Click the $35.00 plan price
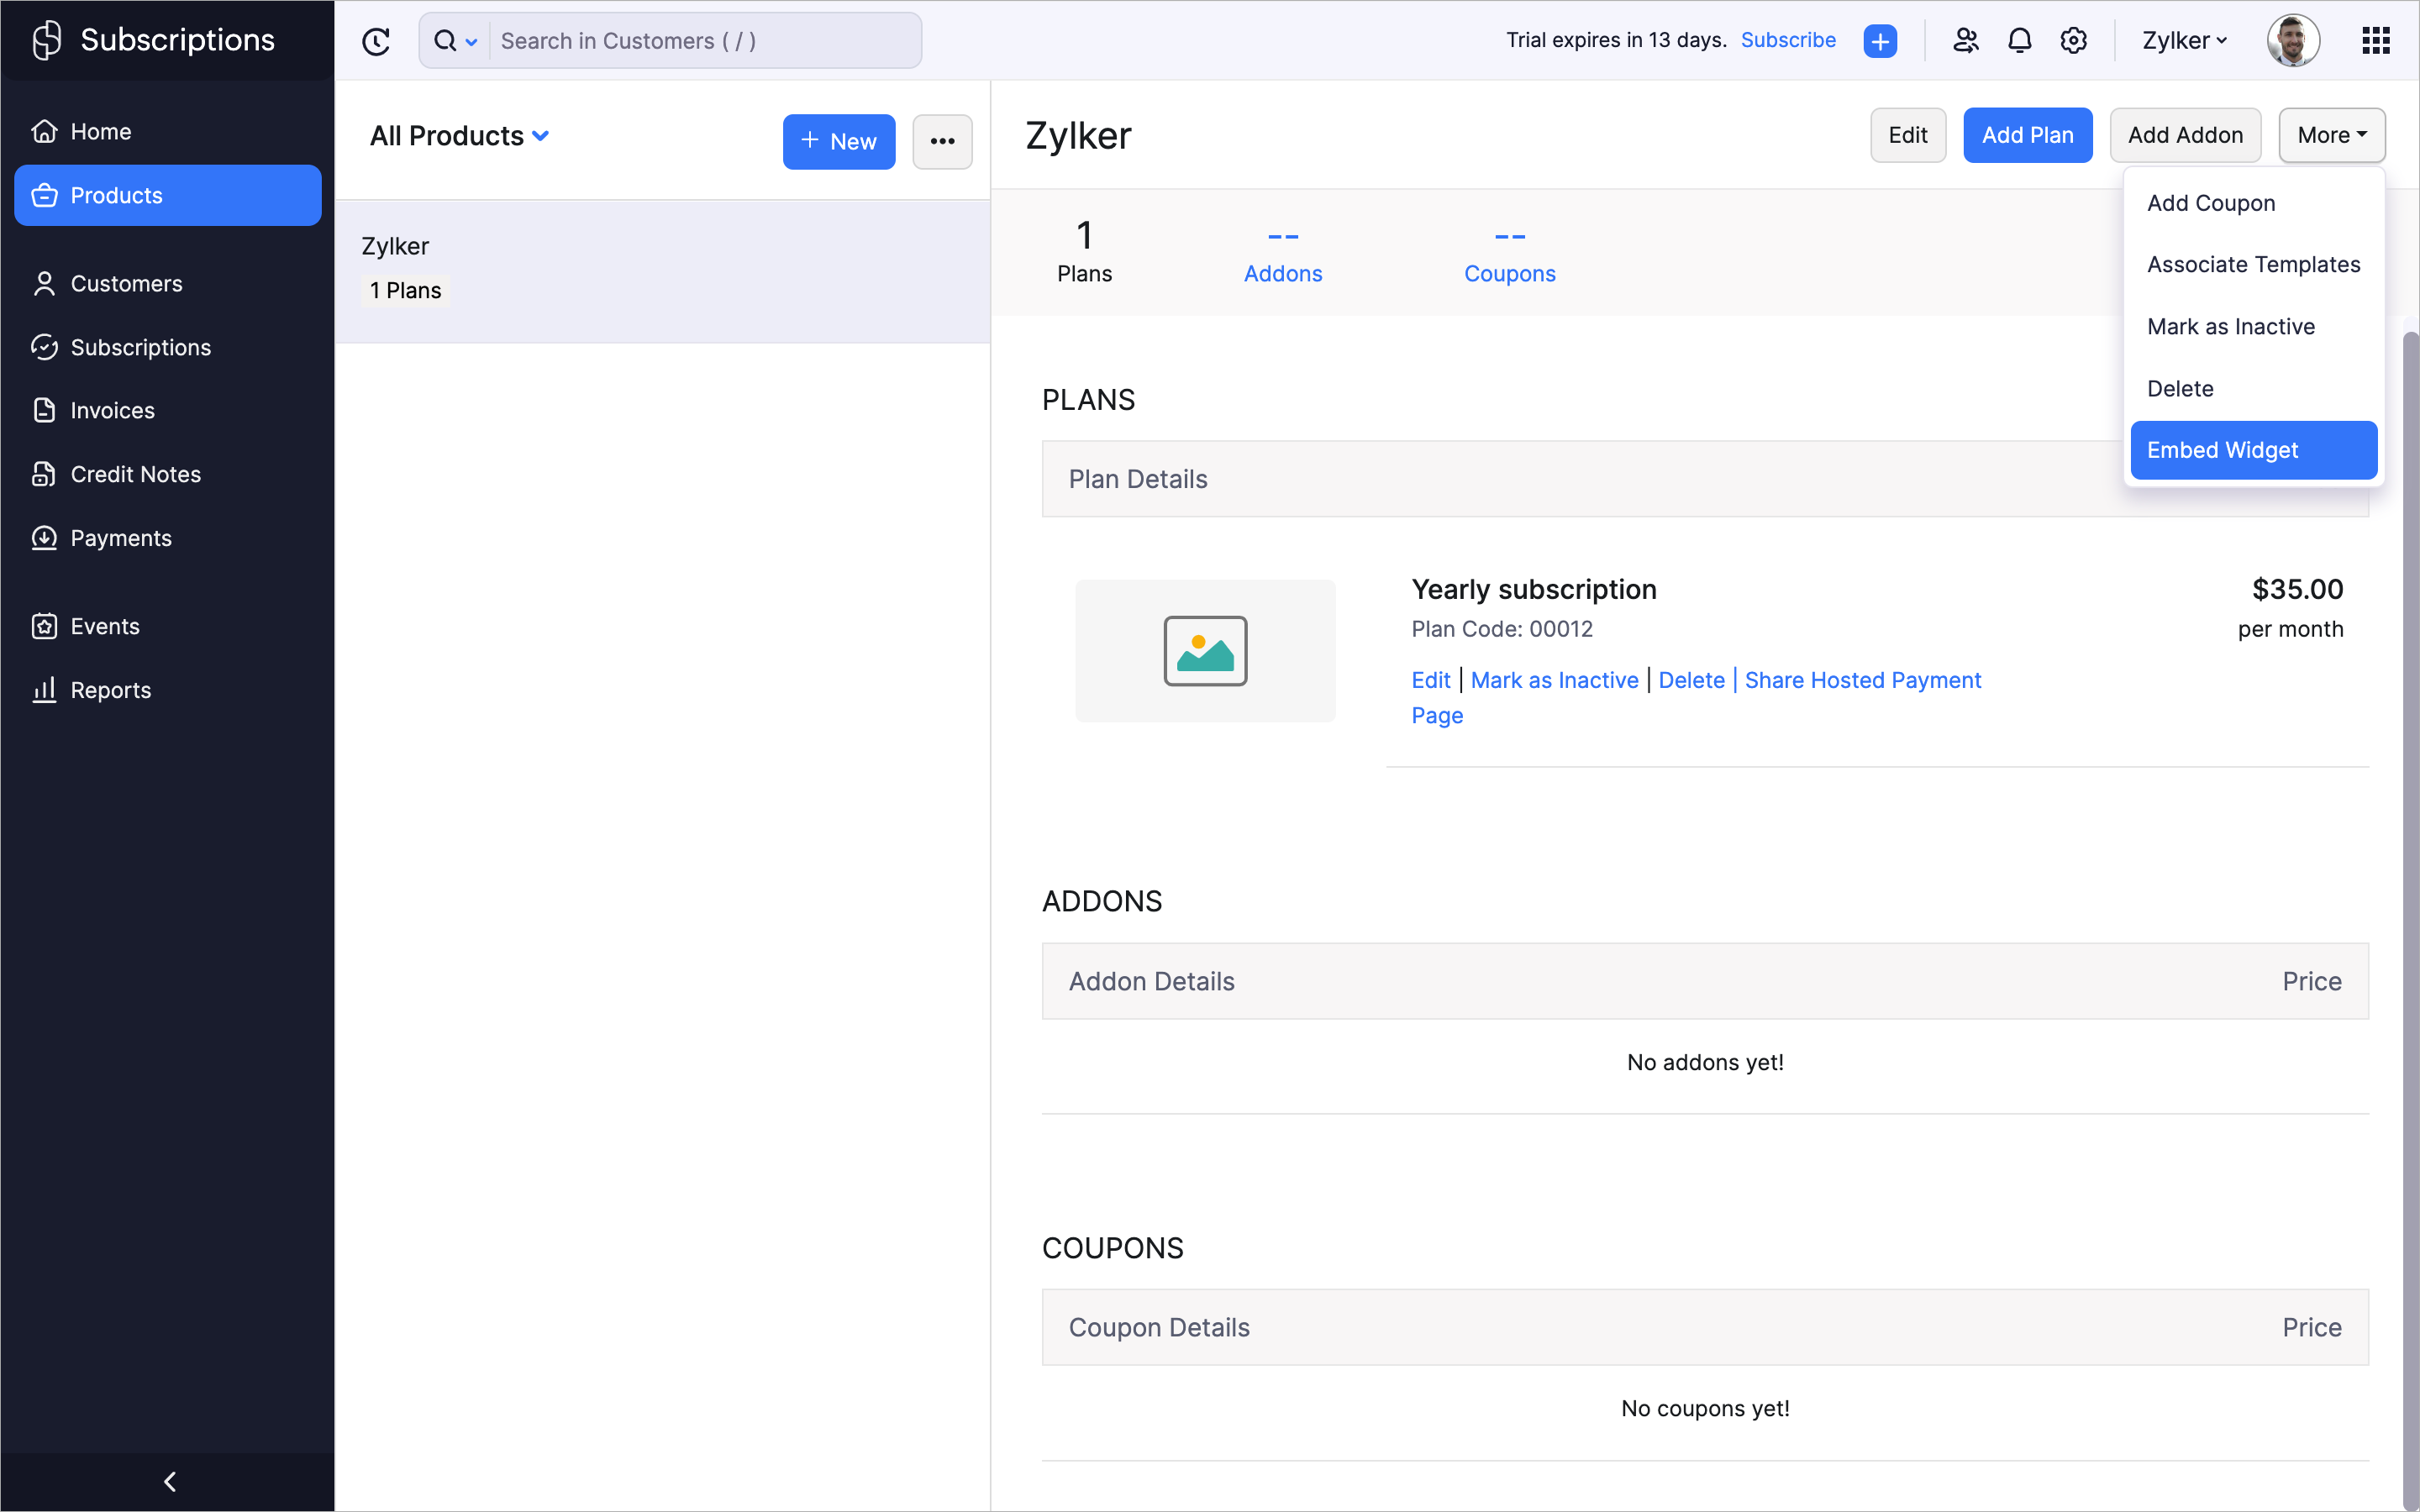 pyautogui.click(x=2297, y=590)
